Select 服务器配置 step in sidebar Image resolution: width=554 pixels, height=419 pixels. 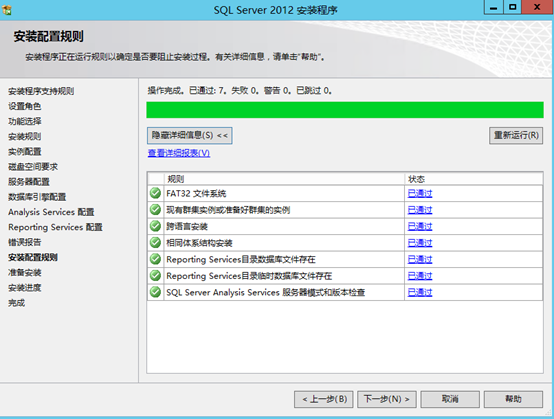(x=29, y=182)
